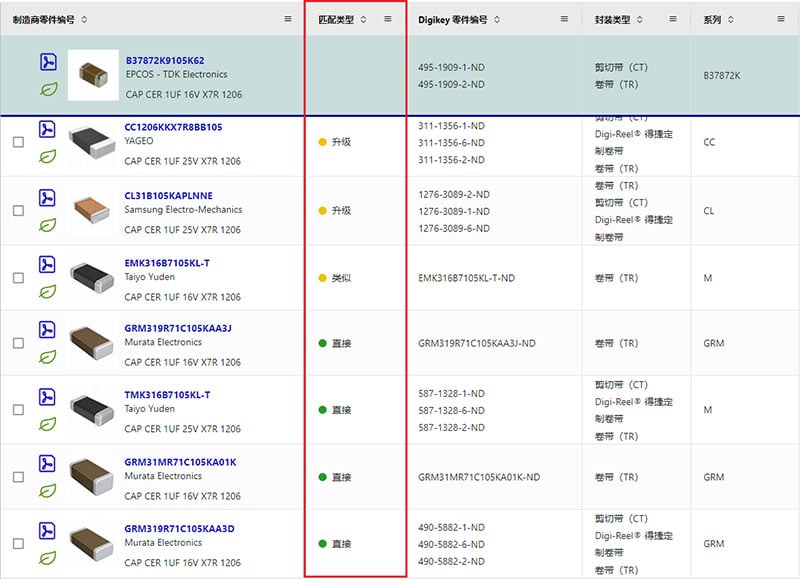Select the TMK316B7105KL-T row checkbox
The image size is (800, 579).
coord(18,410)
